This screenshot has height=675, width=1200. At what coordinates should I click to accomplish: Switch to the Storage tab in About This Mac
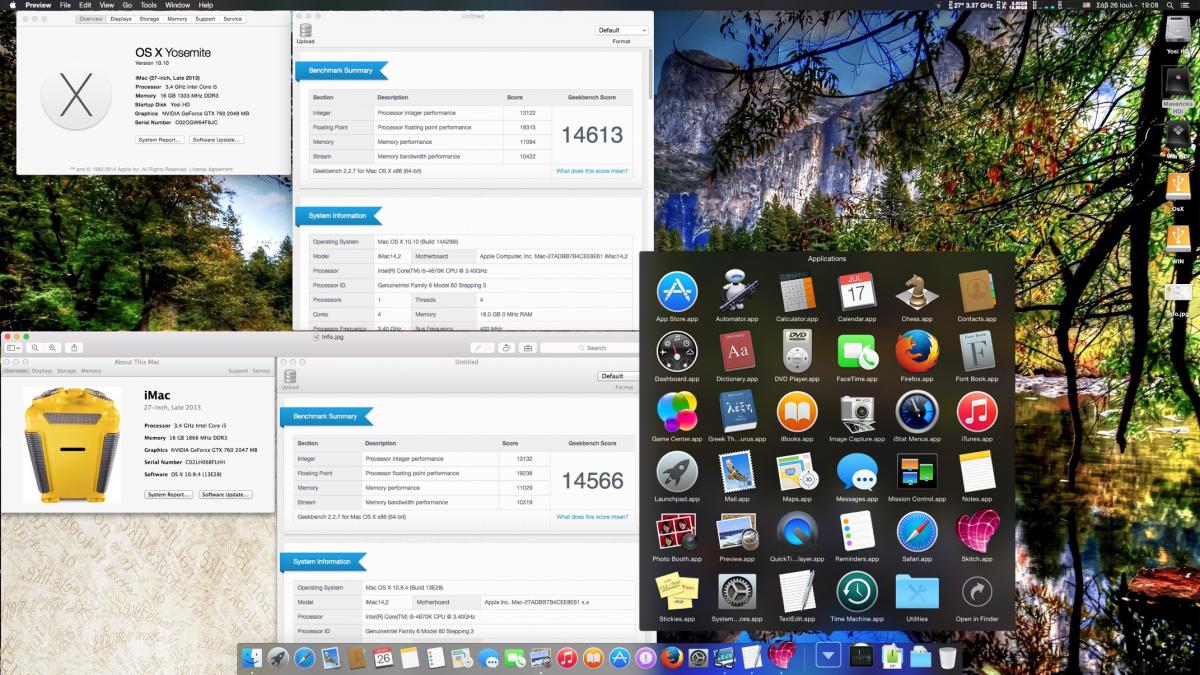coord(149,19)
